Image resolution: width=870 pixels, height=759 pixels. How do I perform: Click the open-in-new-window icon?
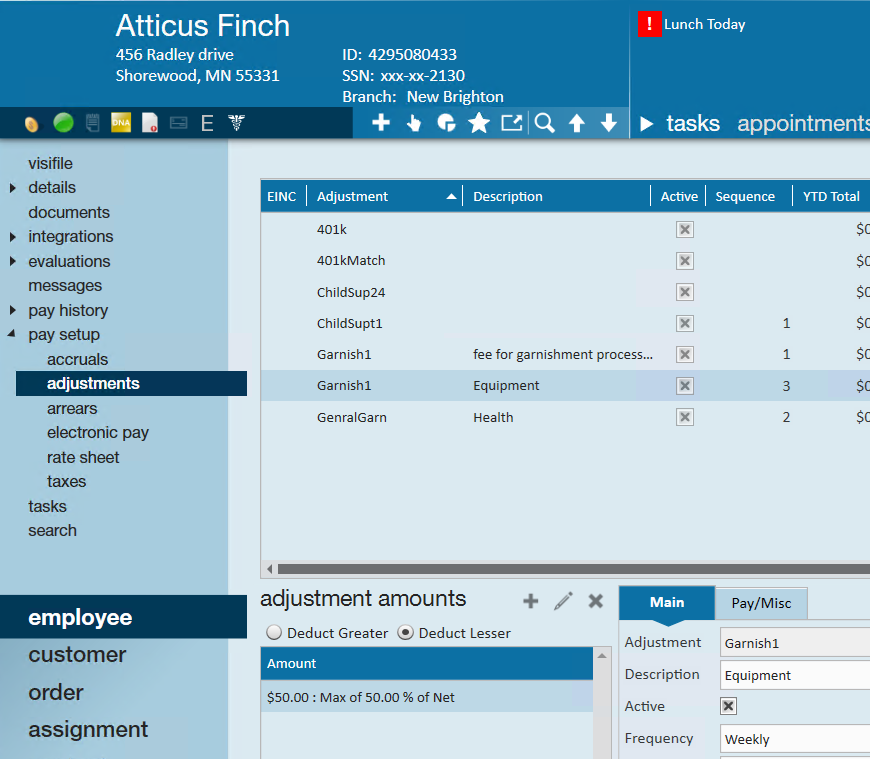(x=512, y=123)
